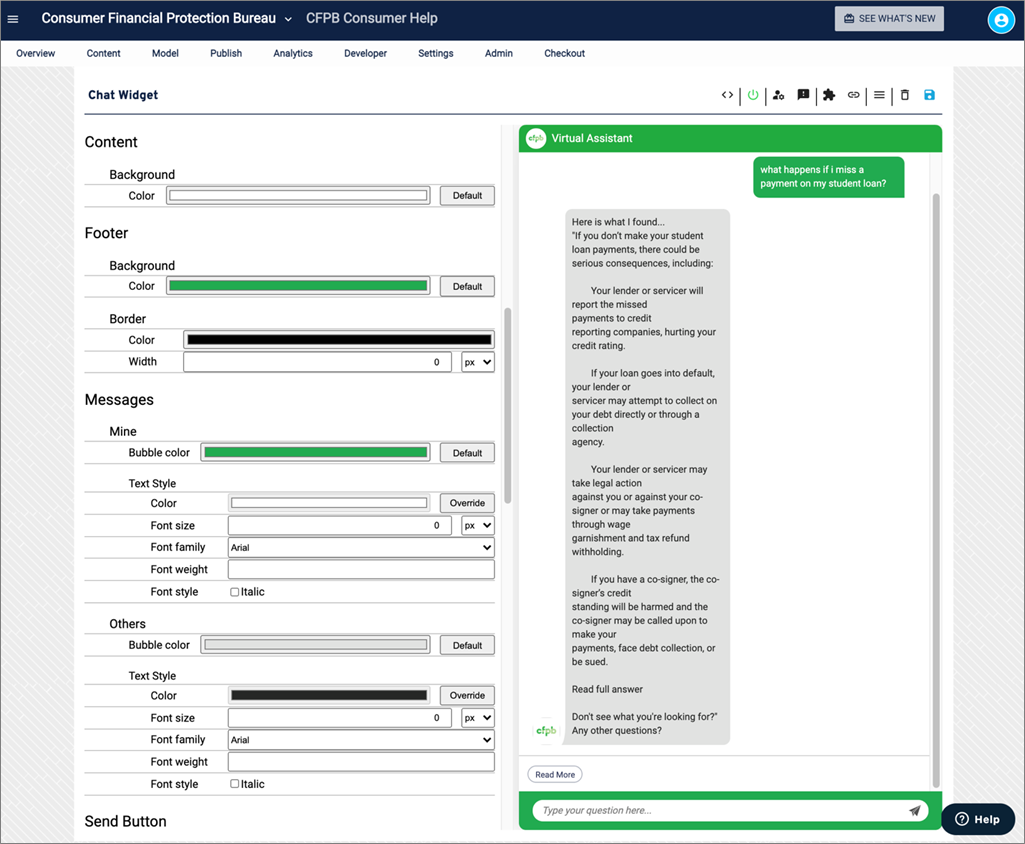Open the puzzle piece plugins icon

pyautogui.click(x=829, y=95)
